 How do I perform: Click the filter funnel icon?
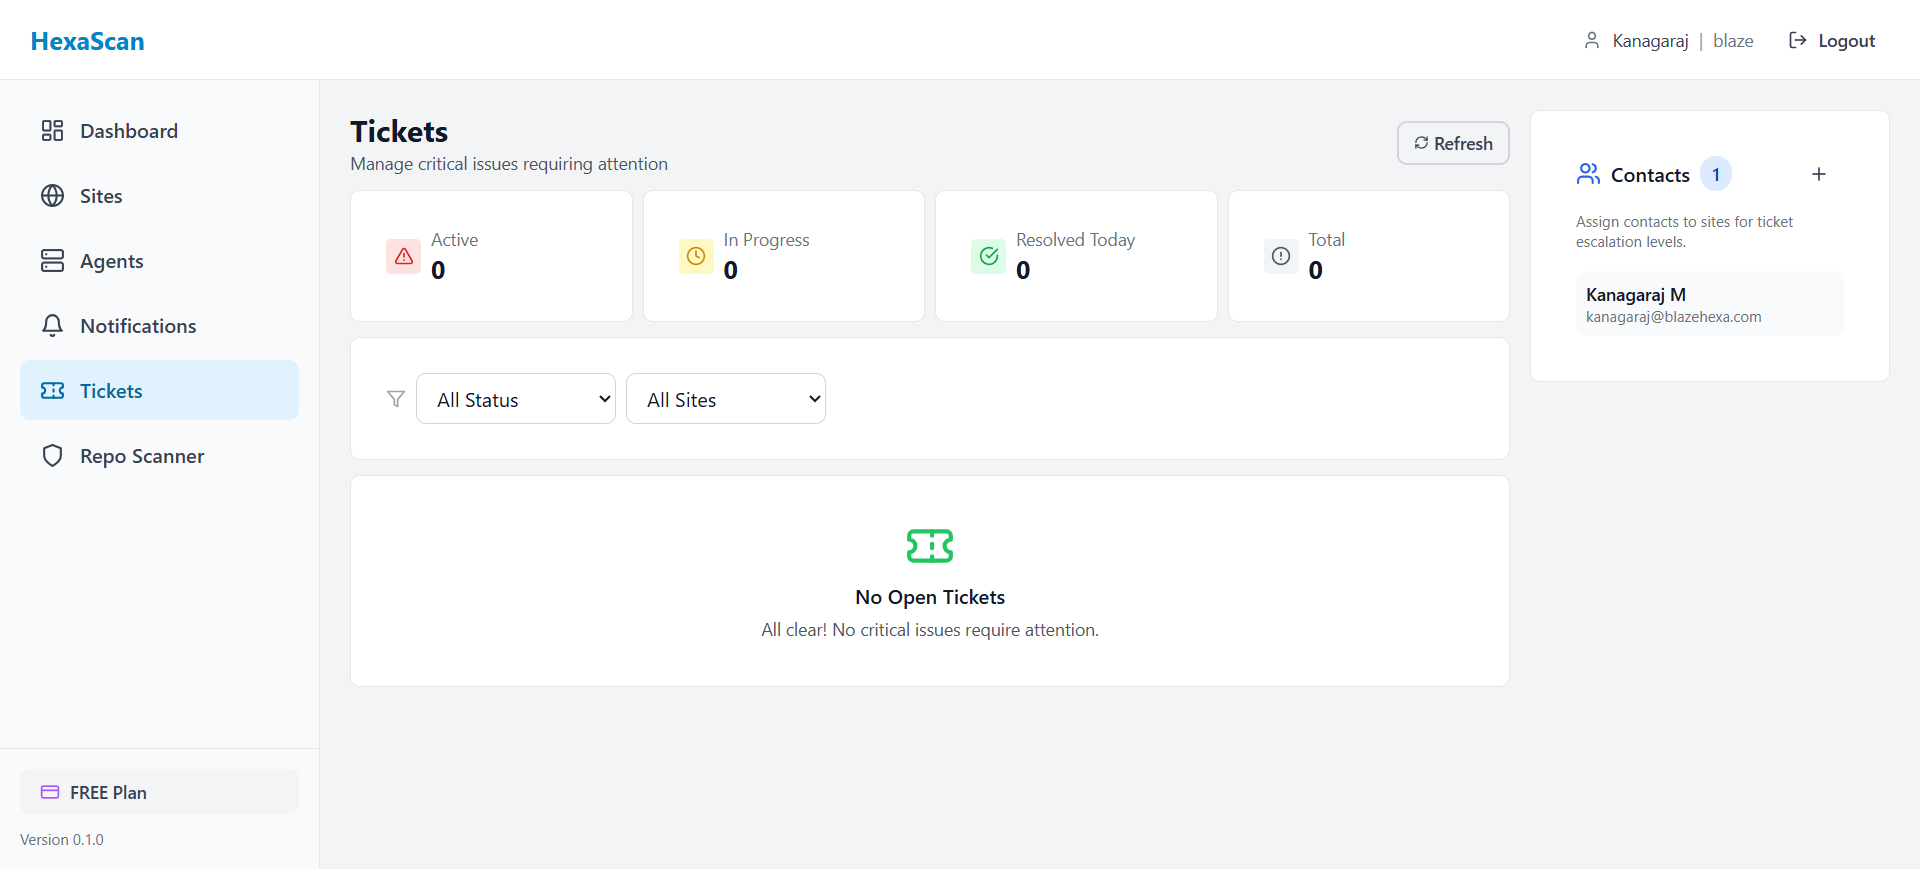pos(396,399)
